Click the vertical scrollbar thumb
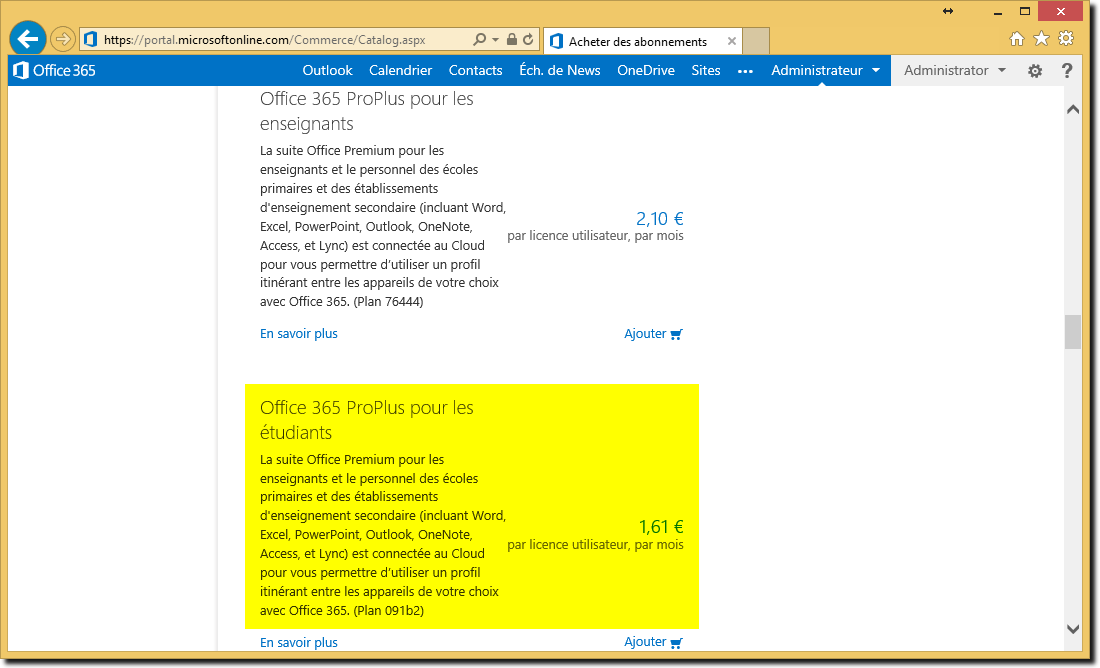 1073,332
